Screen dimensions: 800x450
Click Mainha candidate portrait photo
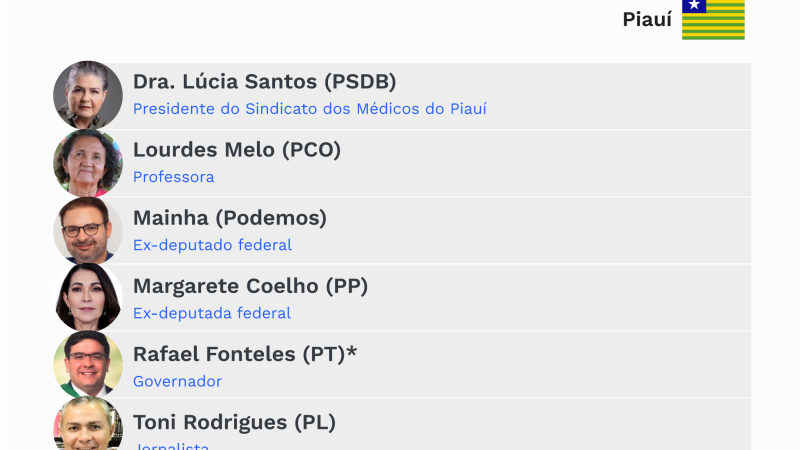point(88,230)
